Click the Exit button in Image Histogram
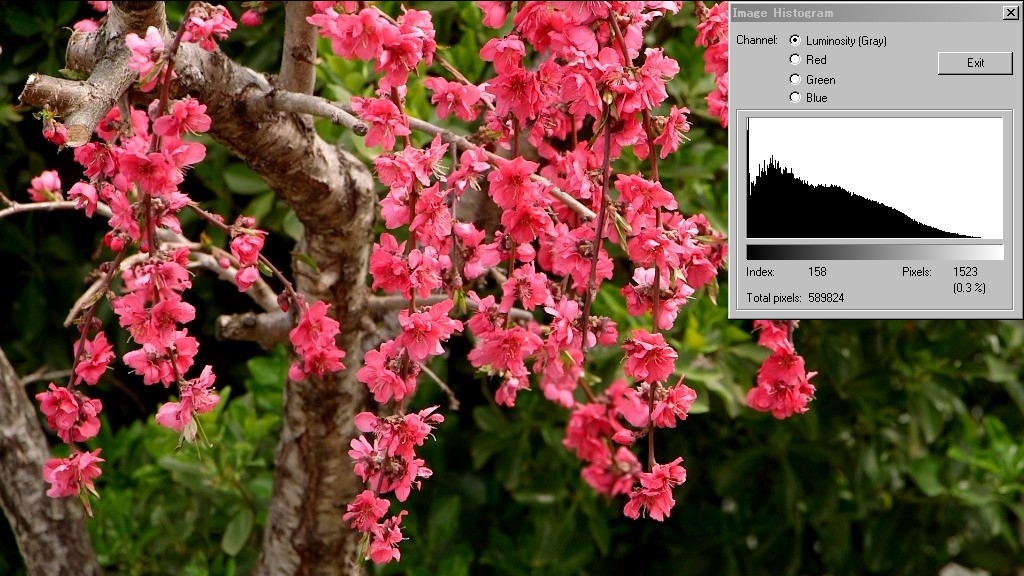The height and width of the screenshot is (576, 1024). pyautogui.click(x=975, y=63)
